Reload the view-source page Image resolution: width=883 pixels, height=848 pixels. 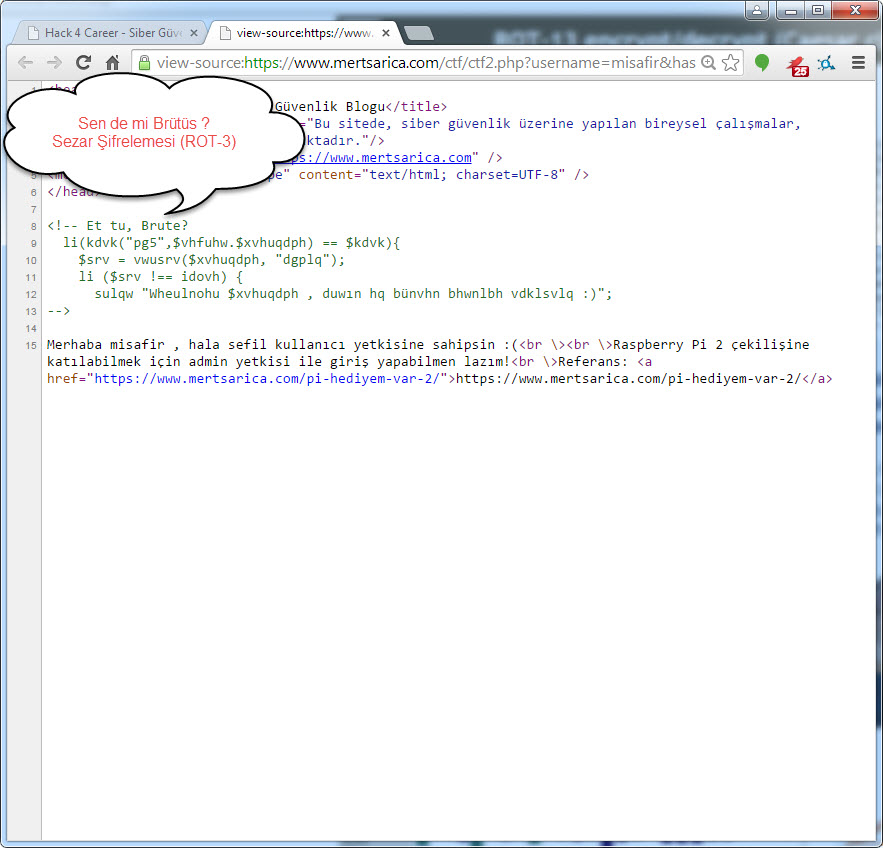[84, 62]
